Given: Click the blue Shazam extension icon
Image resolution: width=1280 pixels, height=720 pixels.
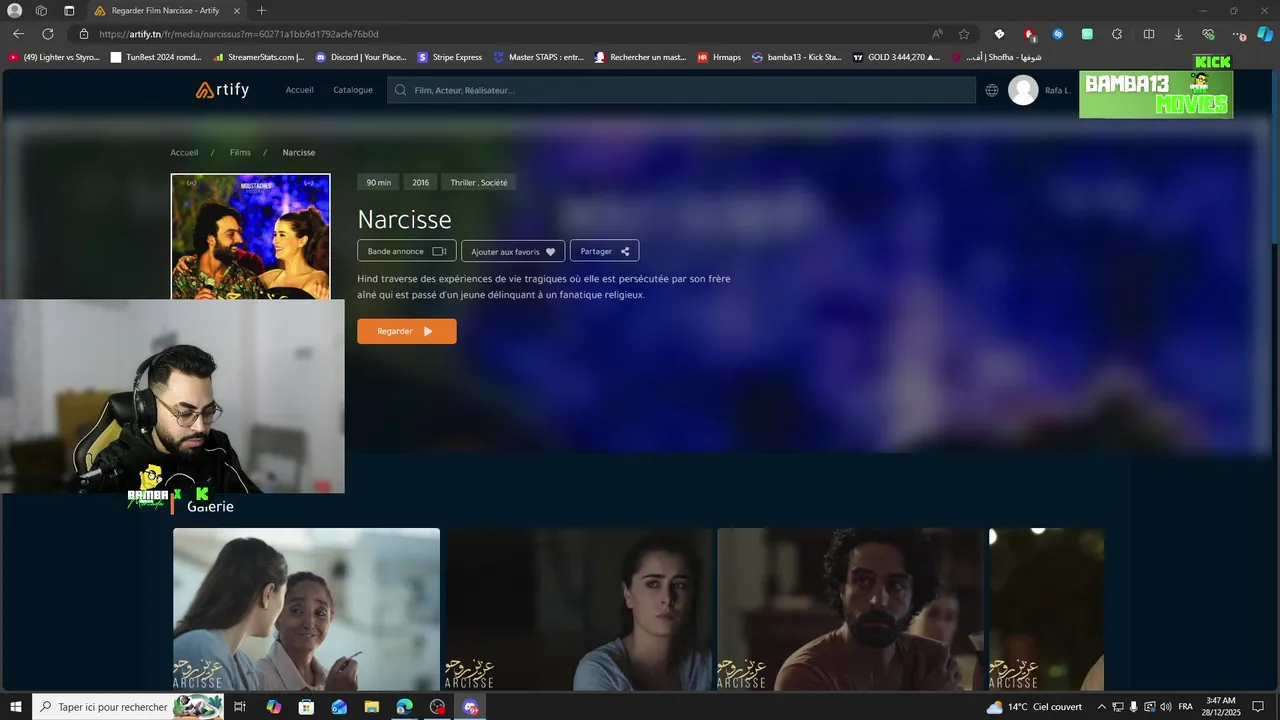Looking at the screenshot, I should 1058,34.
